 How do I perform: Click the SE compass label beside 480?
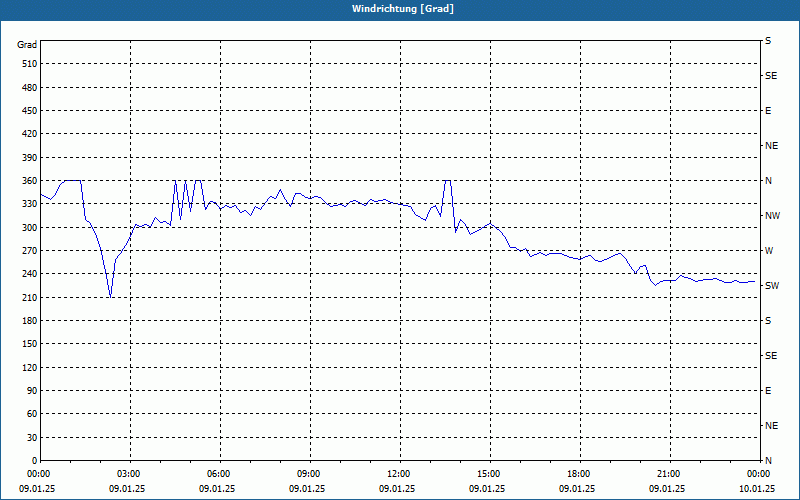click(x=771, y=76)
